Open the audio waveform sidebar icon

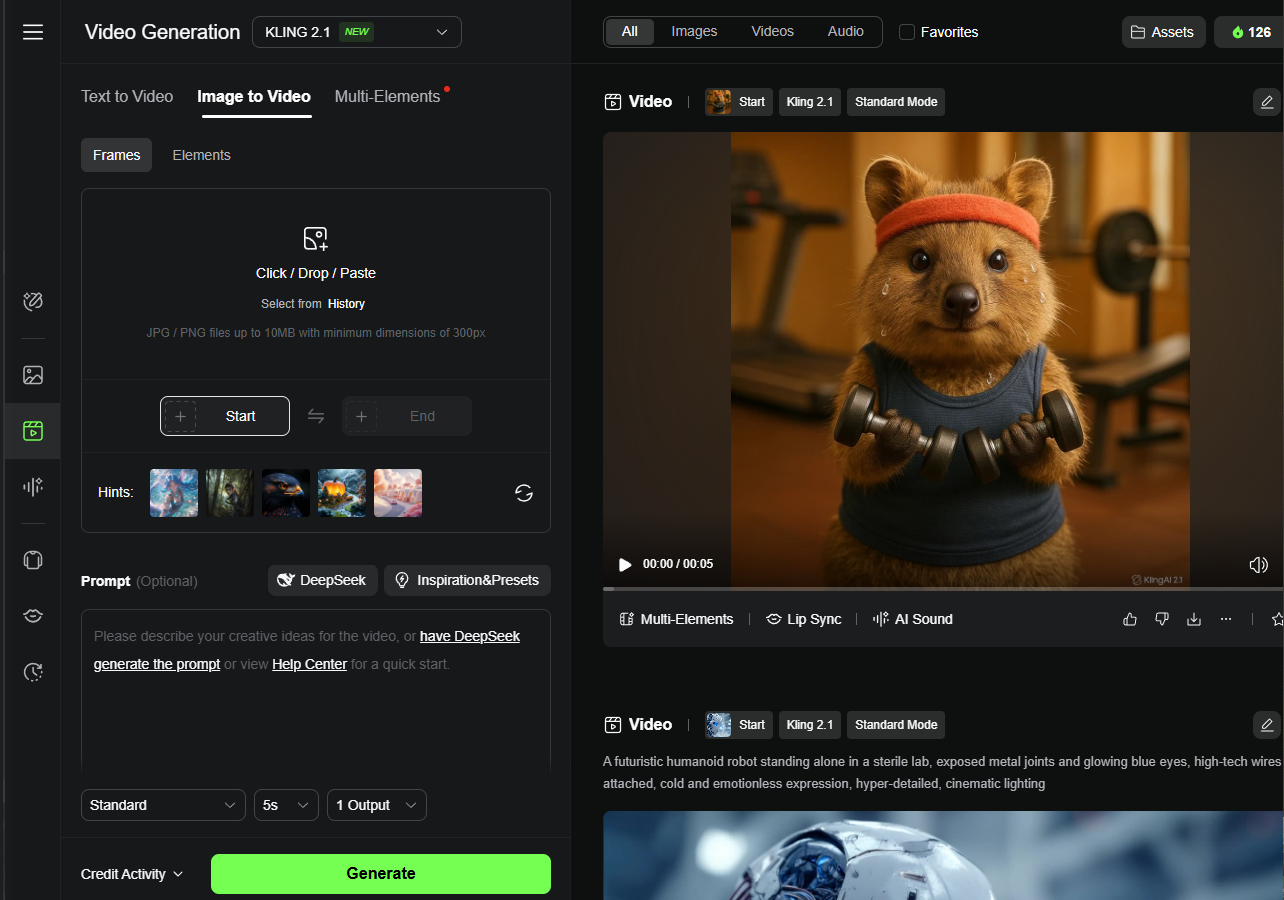click(33, 487)
